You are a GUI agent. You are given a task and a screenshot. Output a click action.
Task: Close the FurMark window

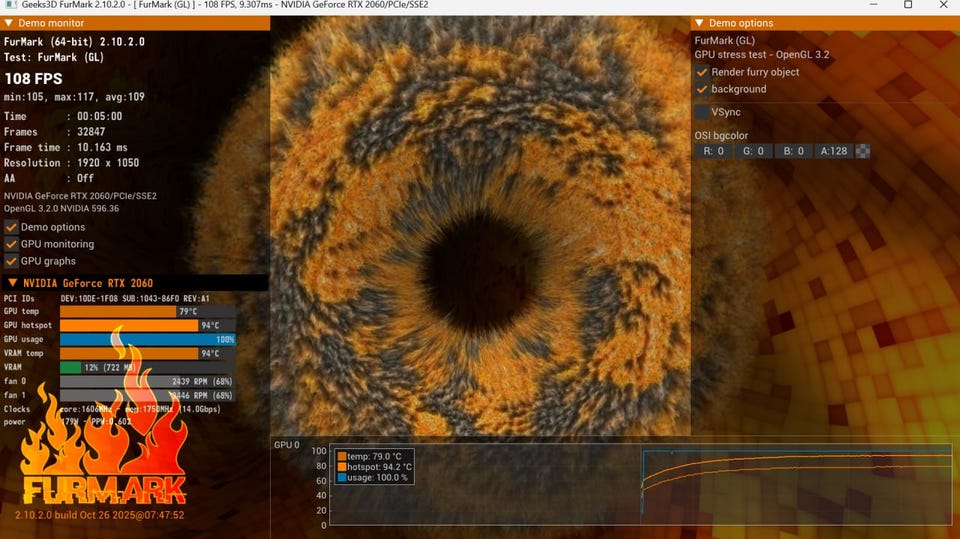(x=943, y=5)
